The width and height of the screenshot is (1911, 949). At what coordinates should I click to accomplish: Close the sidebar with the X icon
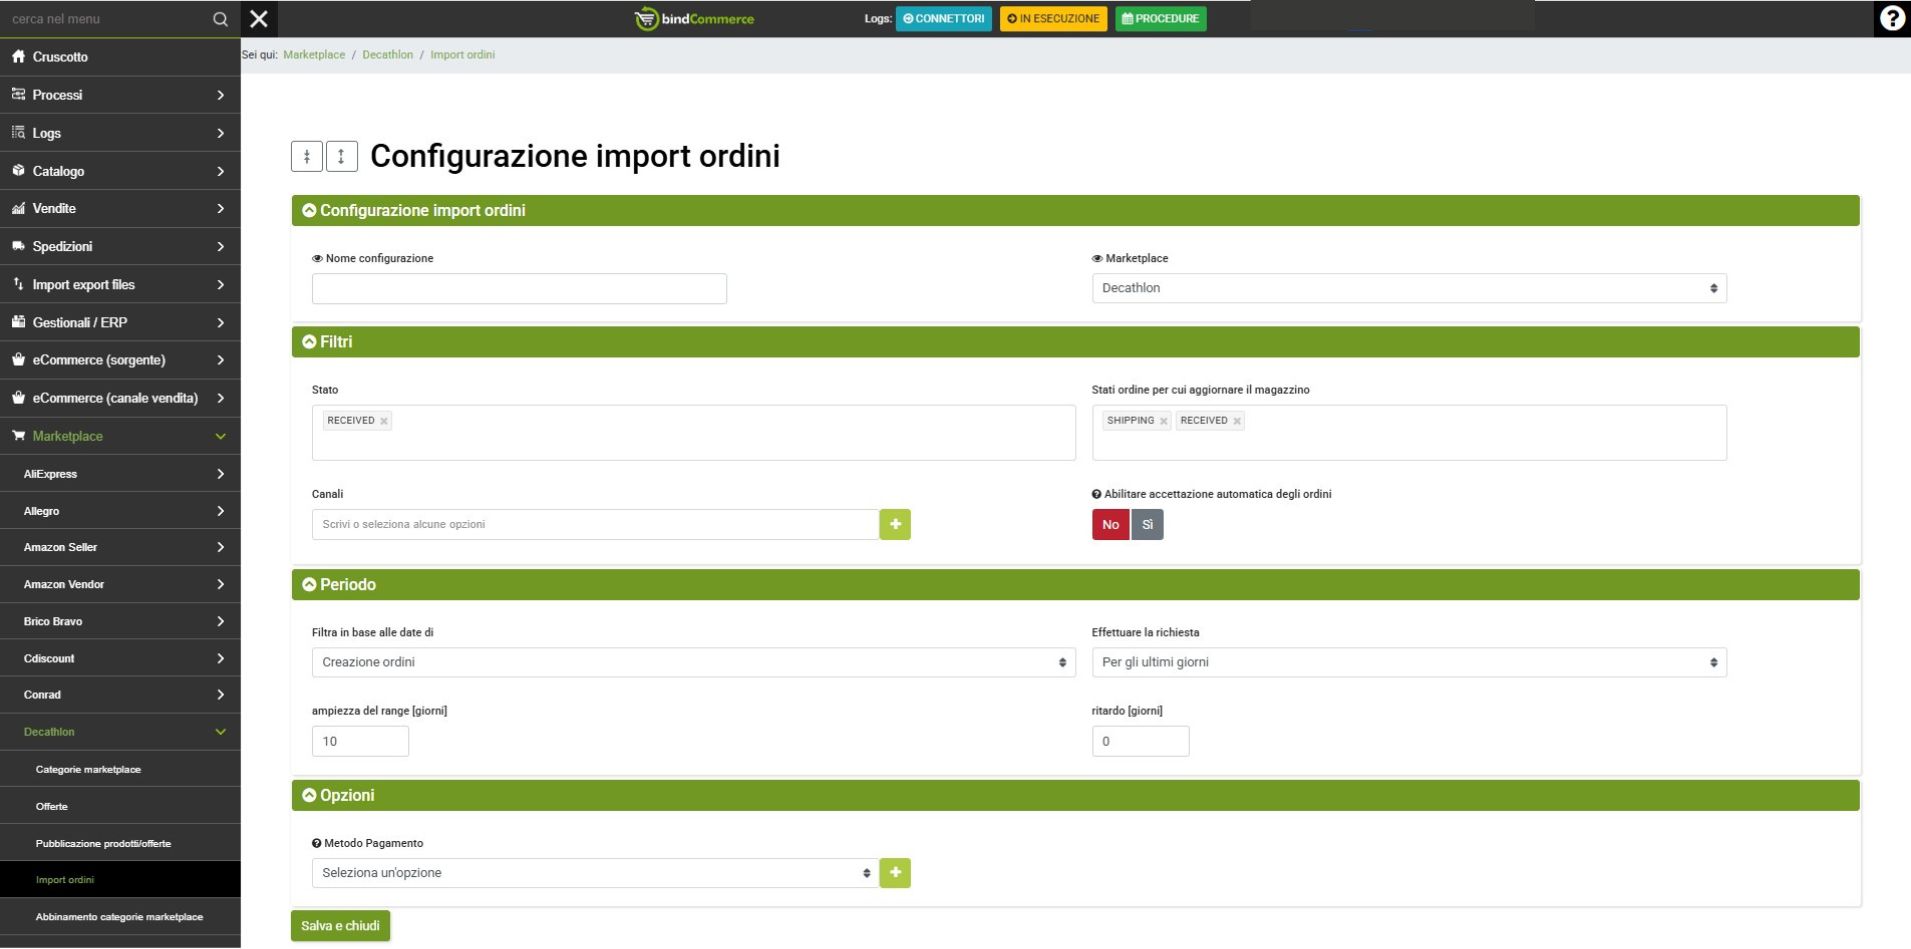point(259,19)
